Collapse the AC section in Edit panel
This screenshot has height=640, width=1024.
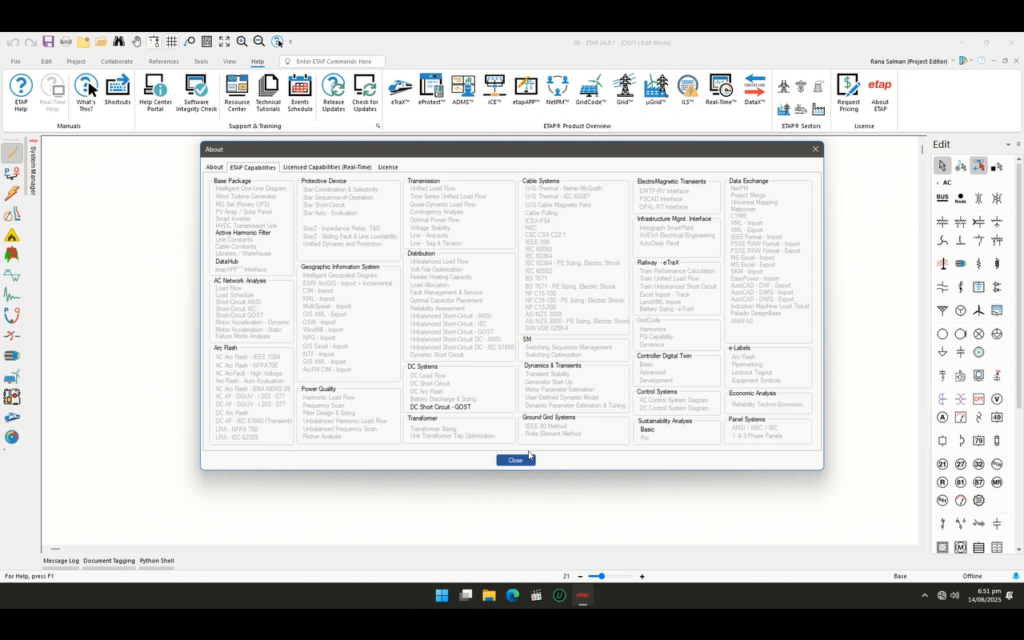tap(938, 183)
